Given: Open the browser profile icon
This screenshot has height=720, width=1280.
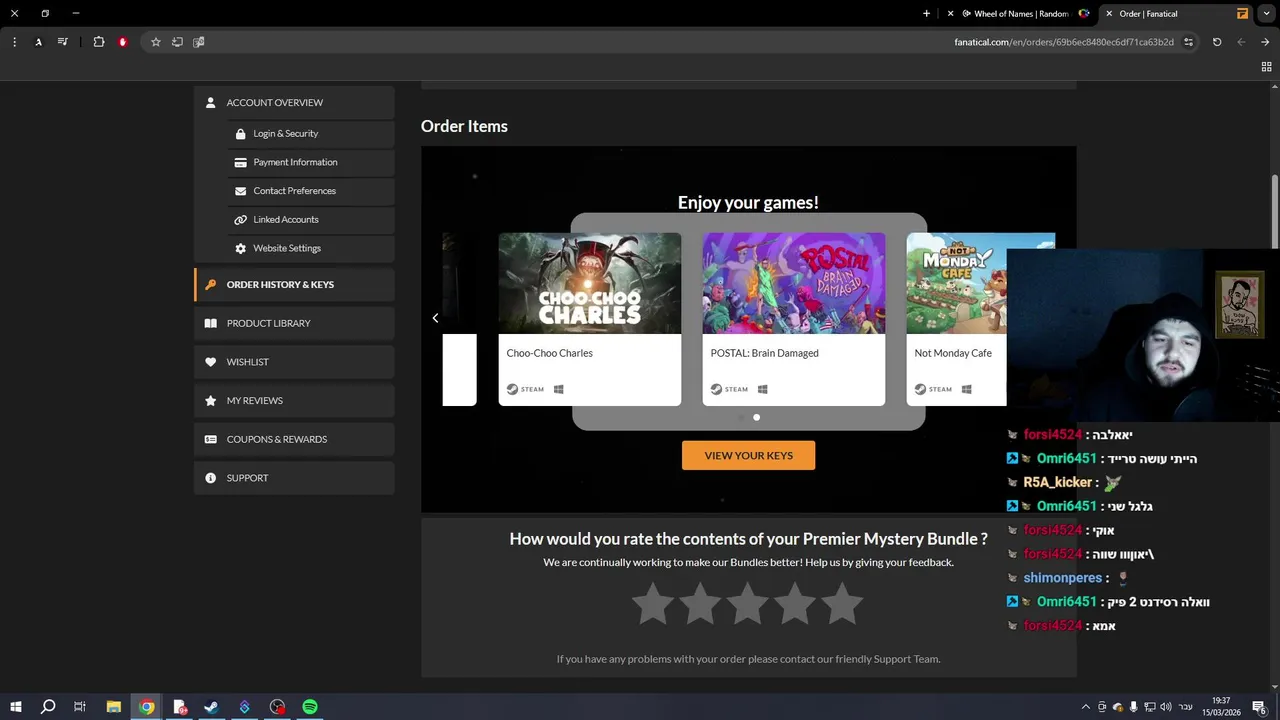Looking at the screenshot, I should click(x=38, y=42).
